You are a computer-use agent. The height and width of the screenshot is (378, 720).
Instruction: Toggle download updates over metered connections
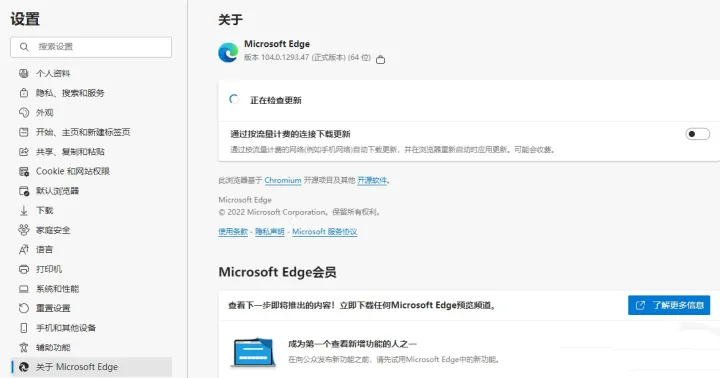click(x=698, y=134)
